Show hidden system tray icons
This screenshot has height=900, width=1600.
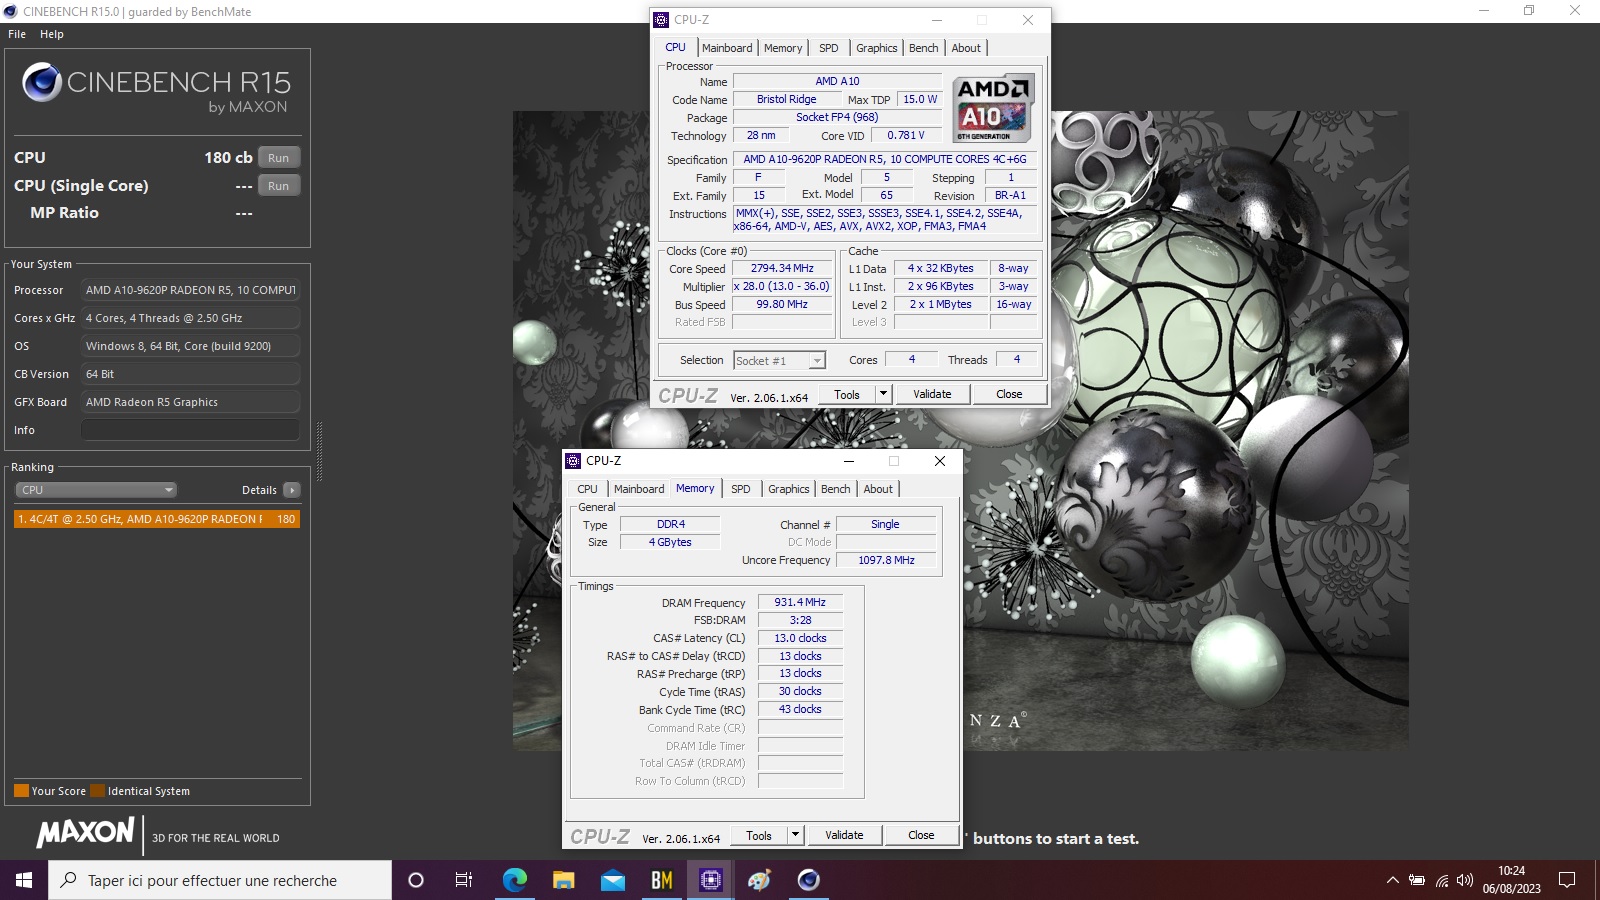tap(1392, 880)
